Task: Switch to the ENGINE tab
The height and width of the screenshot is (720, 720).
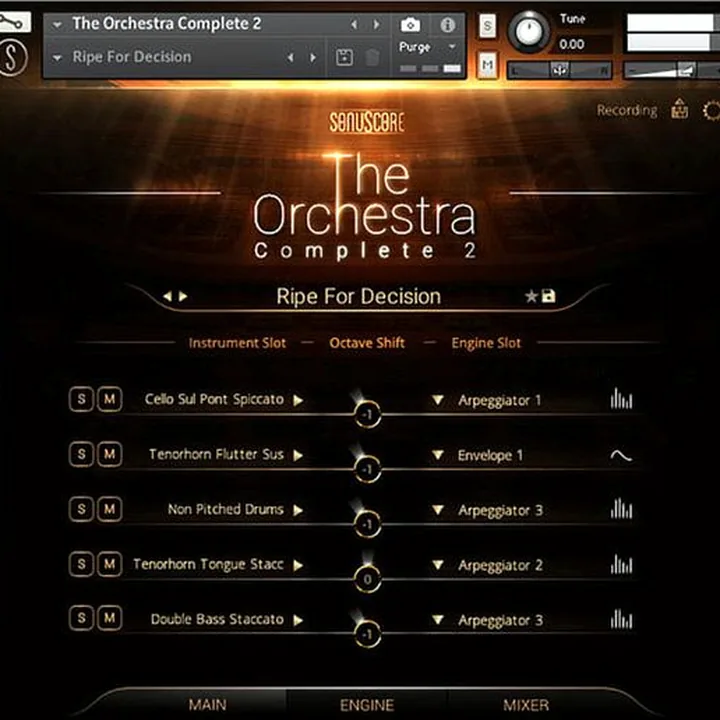Action: click(367, 705)
